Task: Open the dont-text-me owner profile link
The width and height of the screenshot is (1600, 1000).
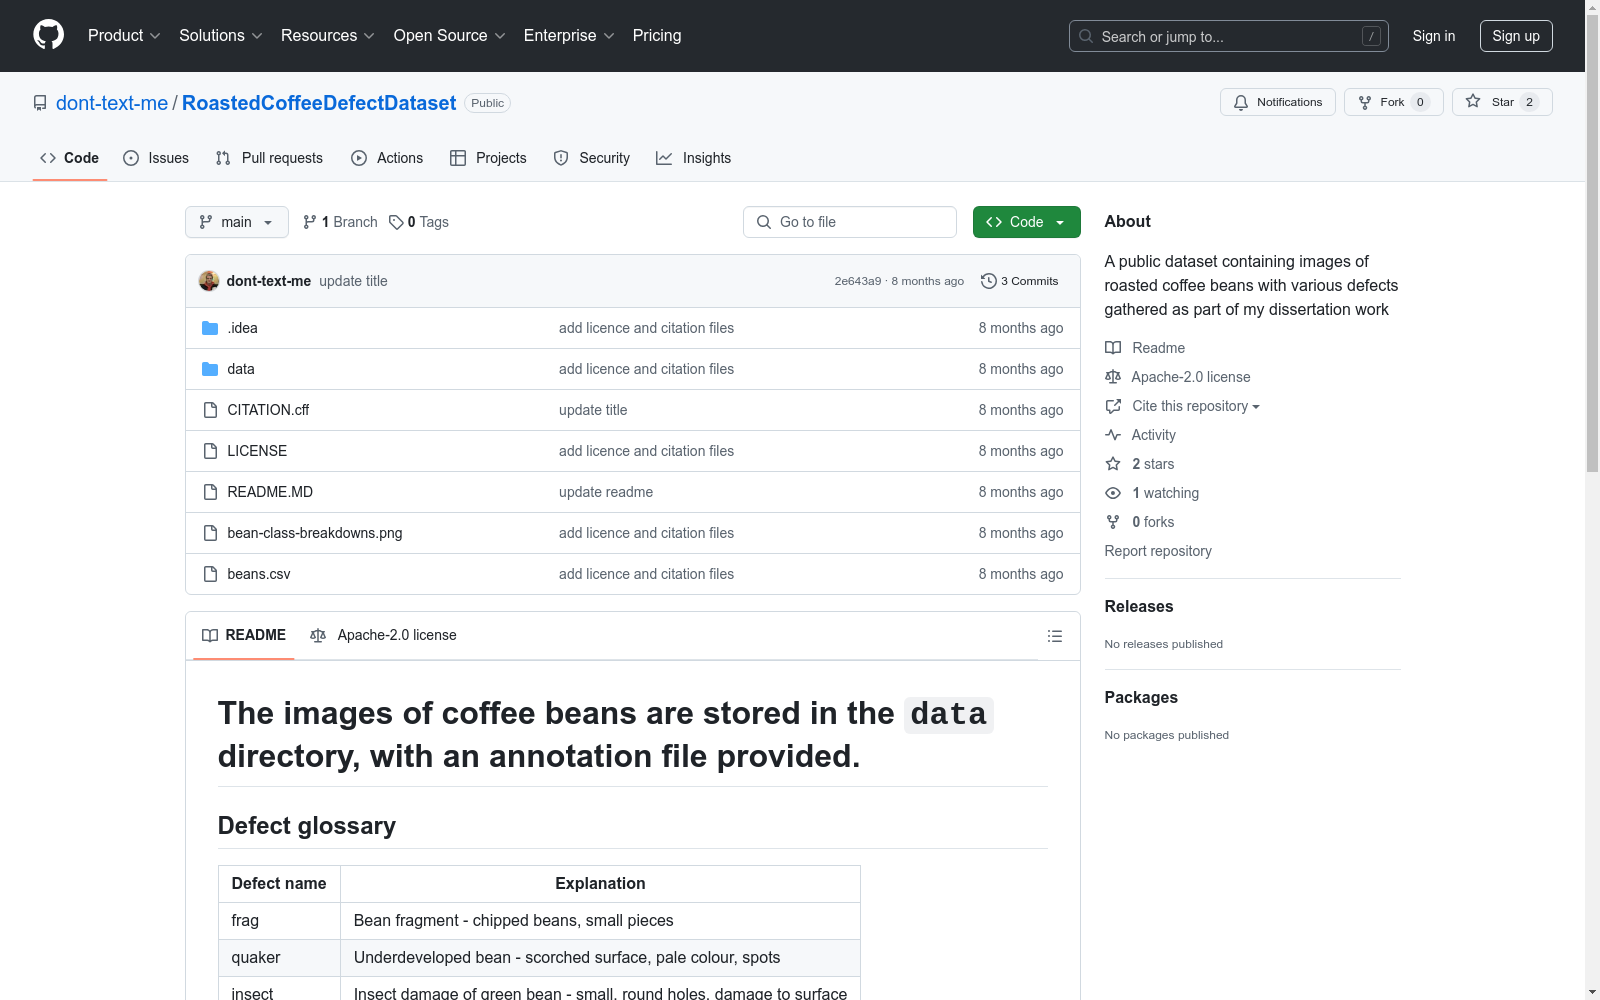Action: click(112, 103)
